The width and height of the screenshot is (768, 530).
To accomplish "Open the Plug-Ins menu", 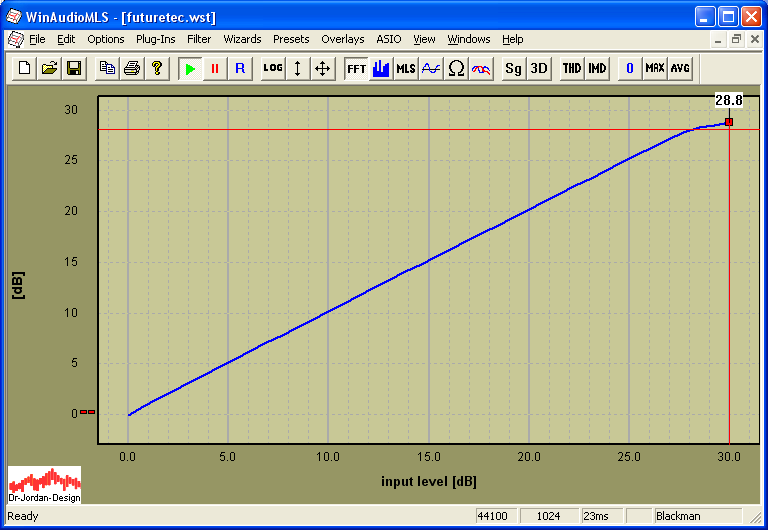I will [x=156, y=39].
